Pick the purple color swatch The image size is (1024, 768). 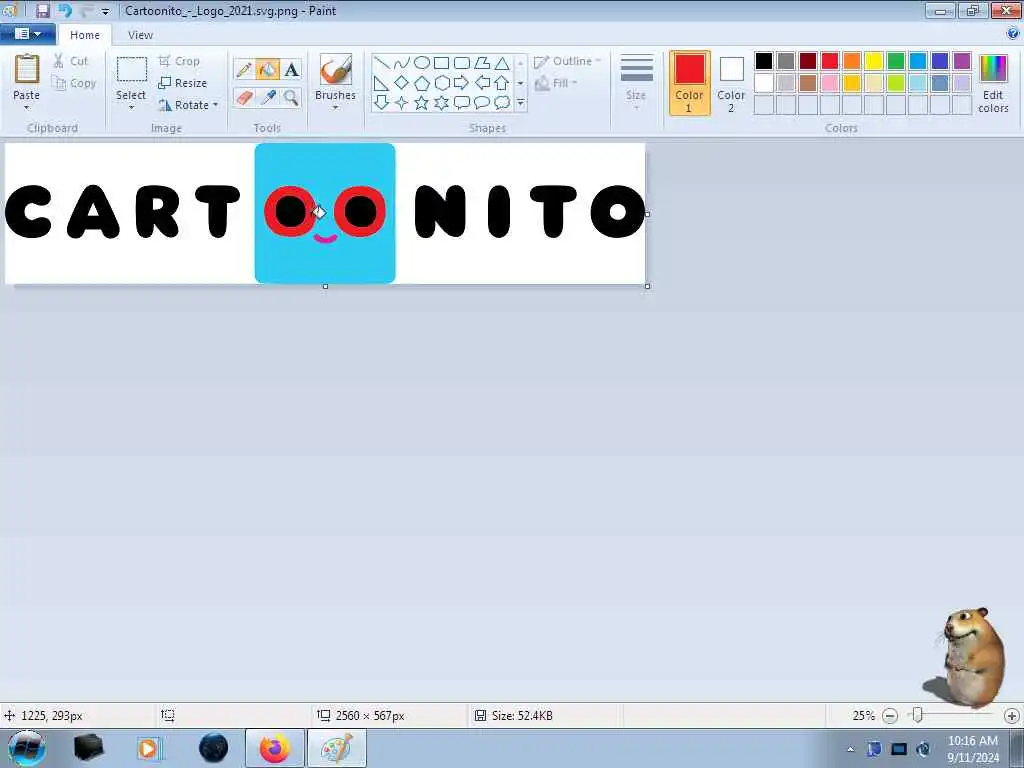point(962,61)
